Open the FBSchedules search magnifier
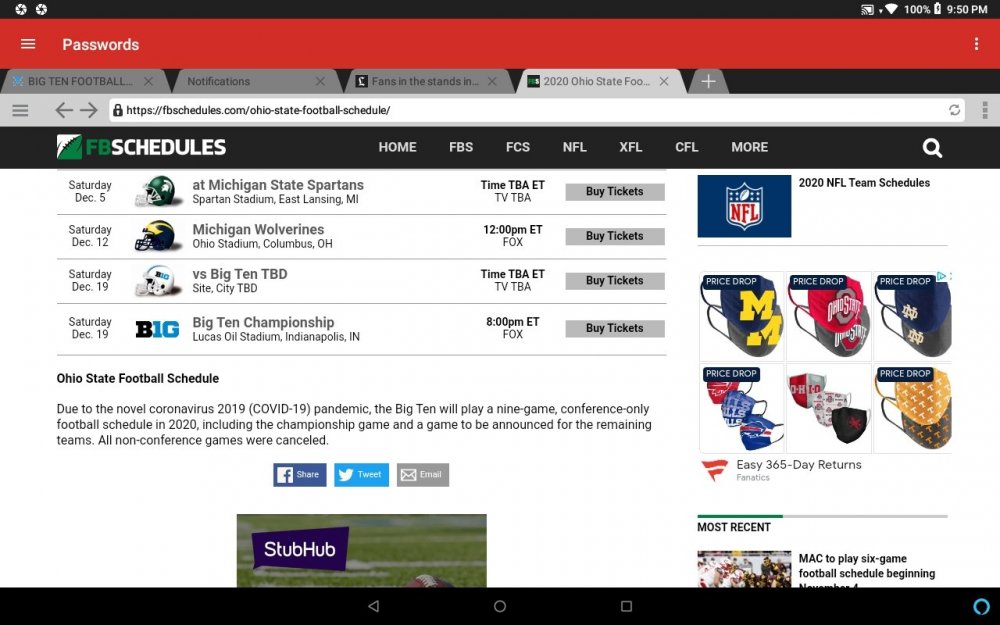Viewport: 1000px width, 625px height. tap(932, 148)
